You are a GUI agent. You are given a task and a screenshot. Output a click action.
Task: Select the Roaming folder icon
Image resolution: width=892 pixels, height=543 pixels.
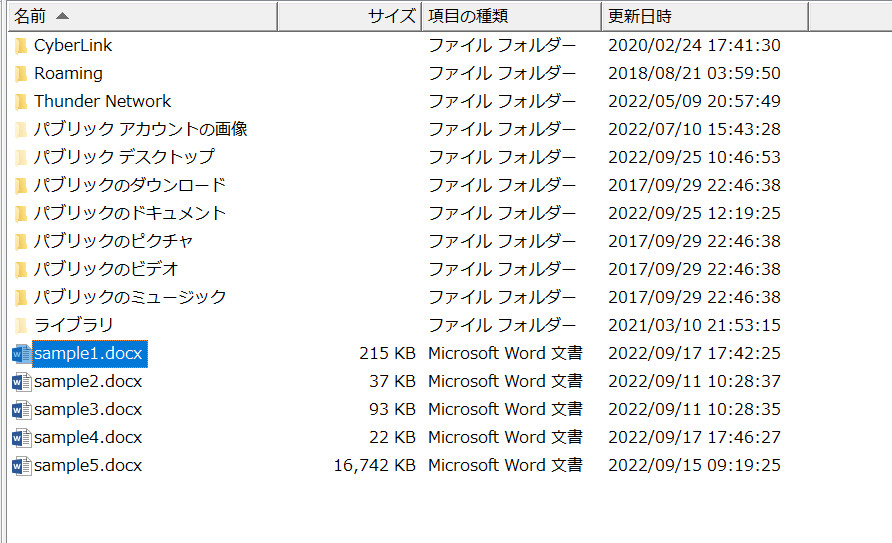[x=21, y=74]
